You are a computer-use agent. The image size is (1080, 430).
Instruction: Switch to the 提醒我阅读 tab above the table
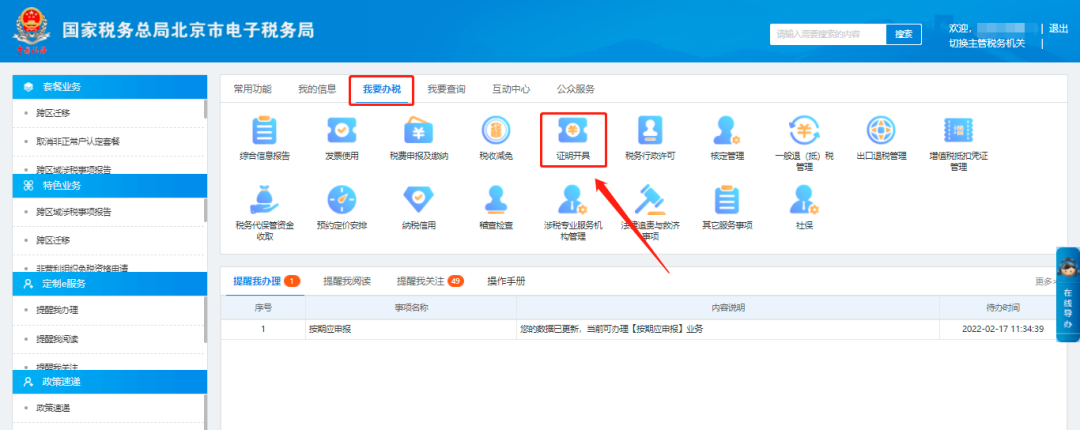(x=347, y=281)
